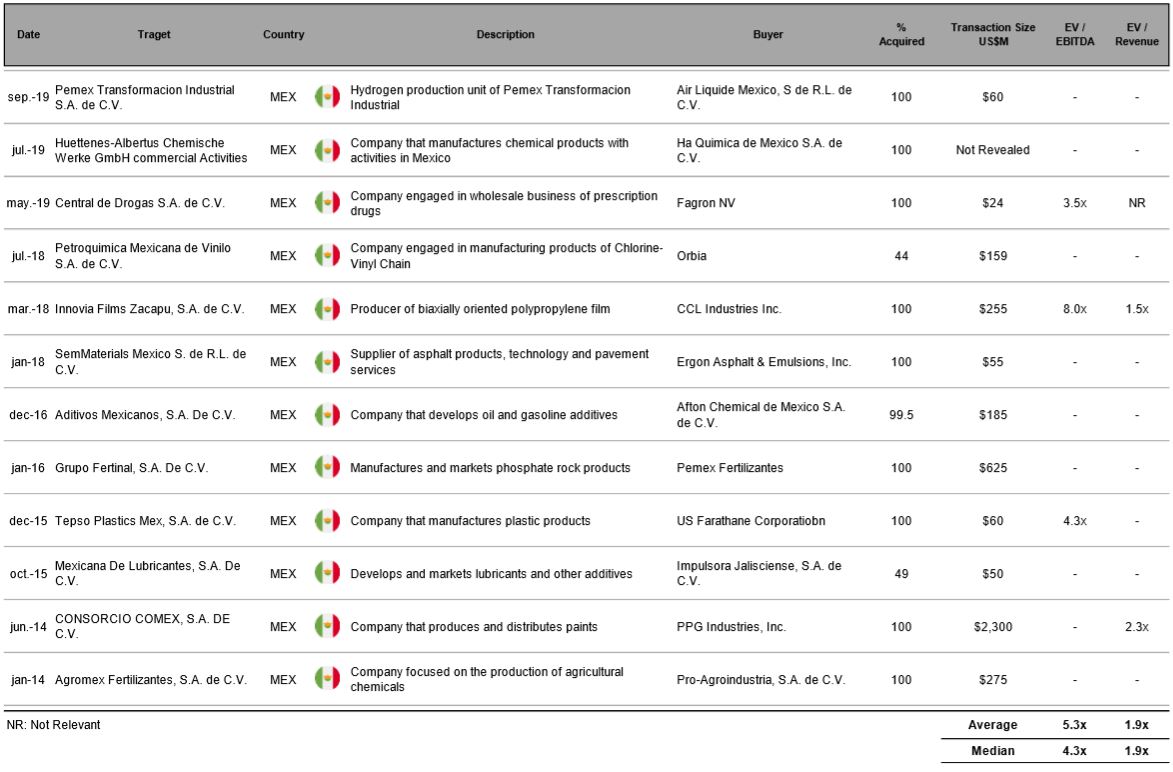
Task: Click the $2,300 transaction size
Action: tap(993, 627)
